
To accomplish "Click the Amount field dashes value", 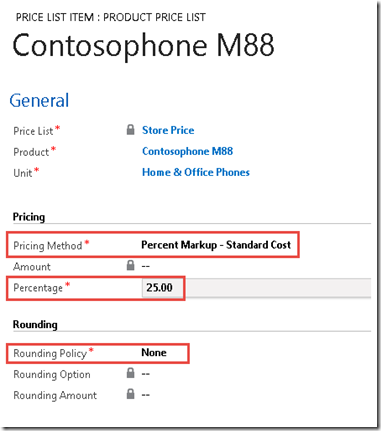I will (146, 266).
